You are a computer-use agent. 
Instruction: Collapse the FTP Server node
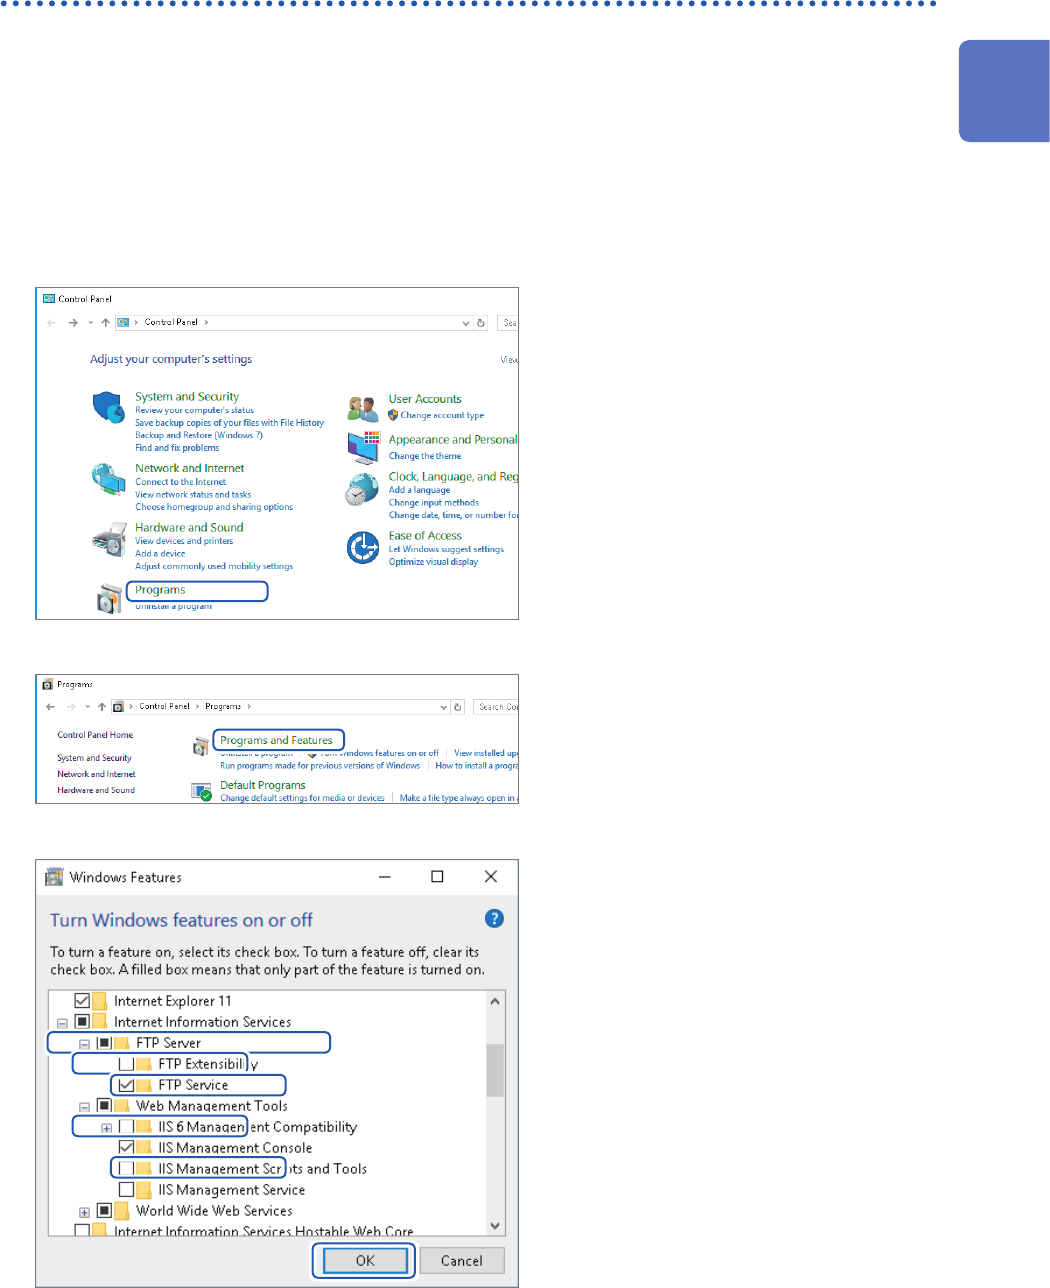coord(84,1044)
